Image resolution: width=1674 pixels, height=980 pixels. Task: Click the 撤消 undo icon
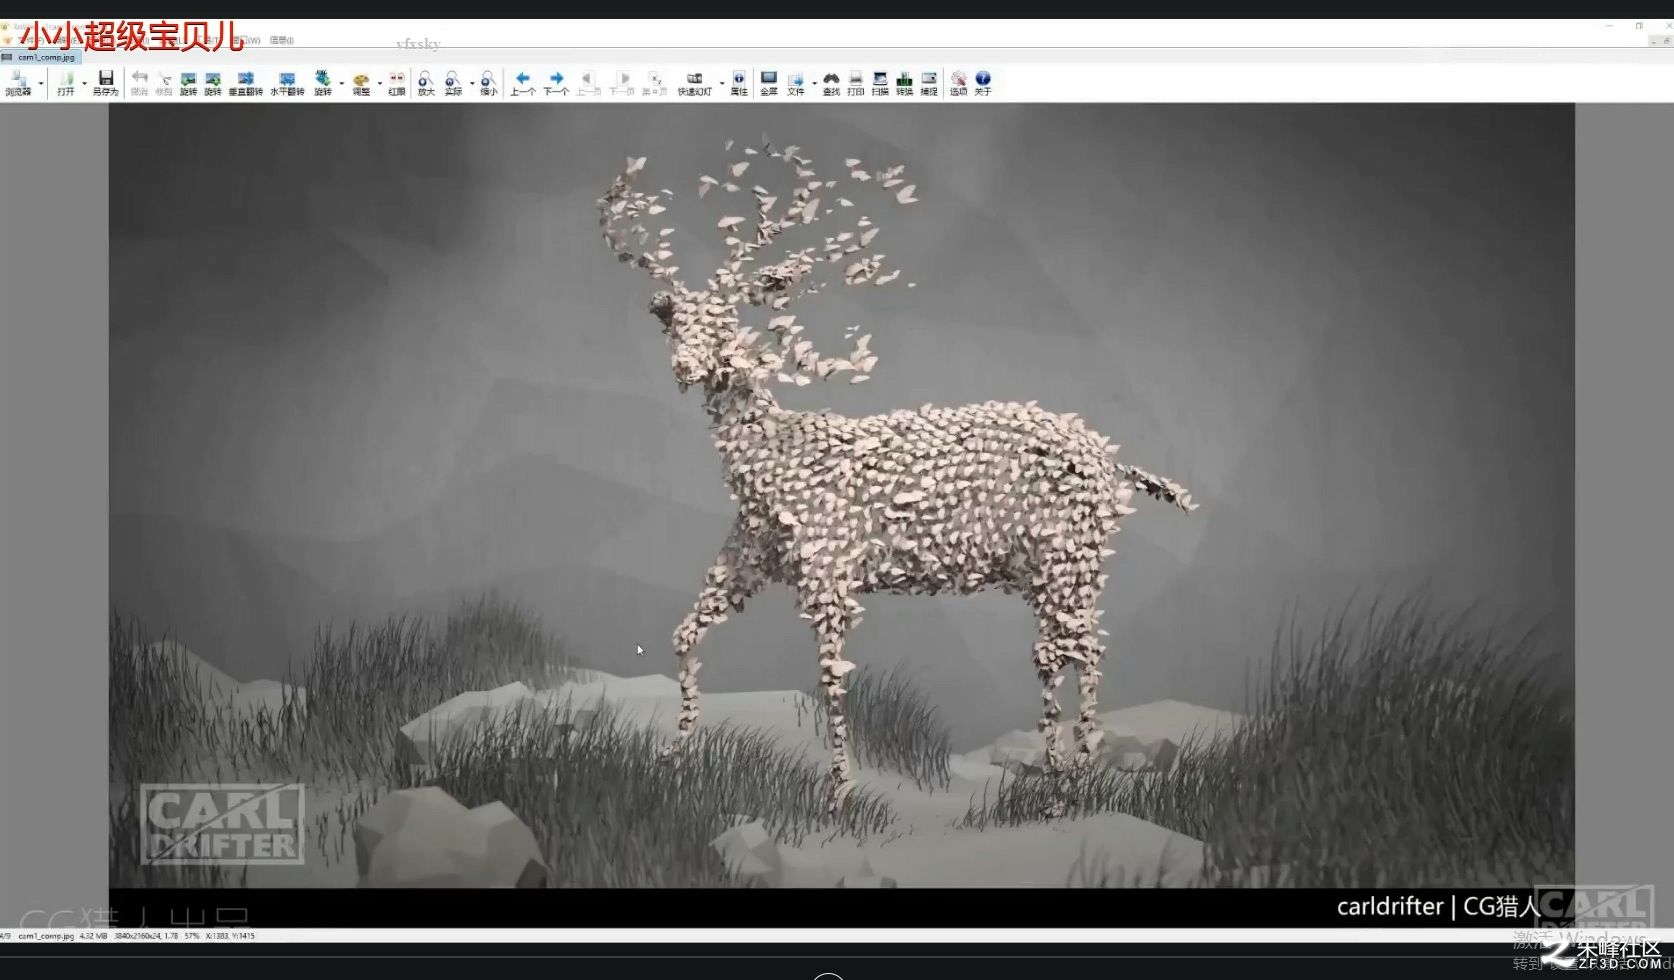[140, 83]
